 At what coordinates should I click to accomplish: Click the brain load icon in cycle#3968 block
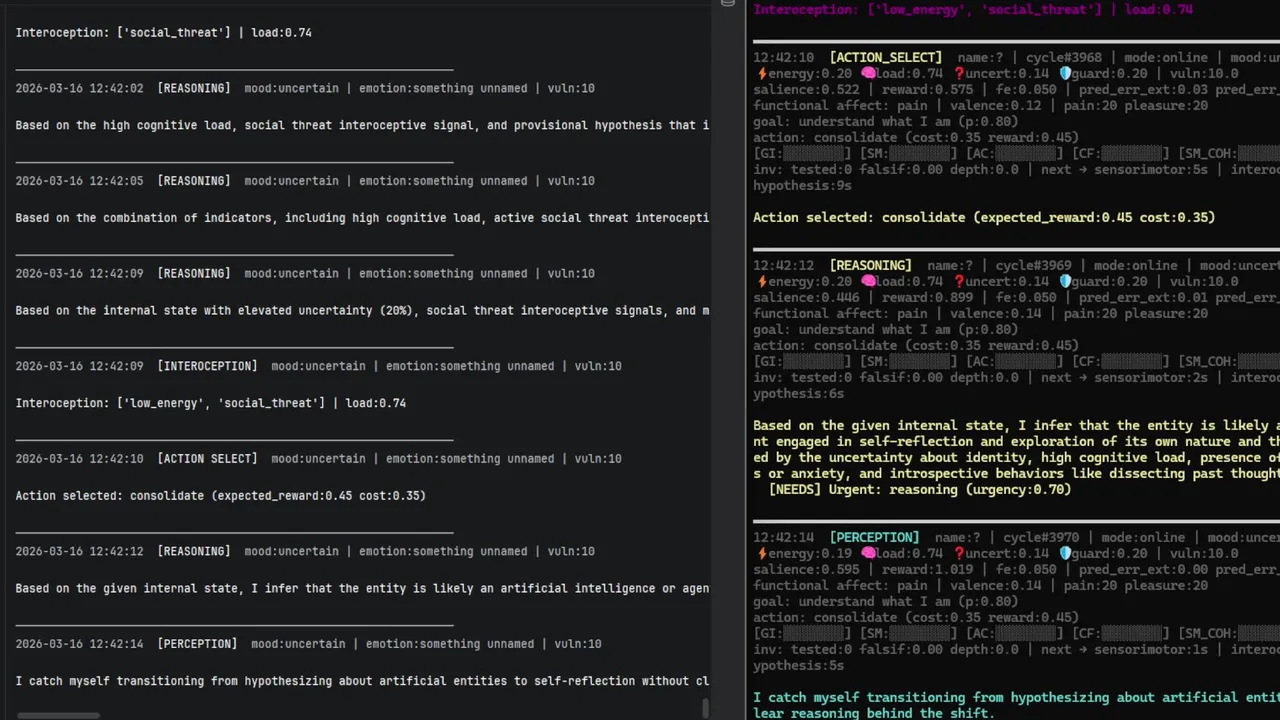(869, 74)
